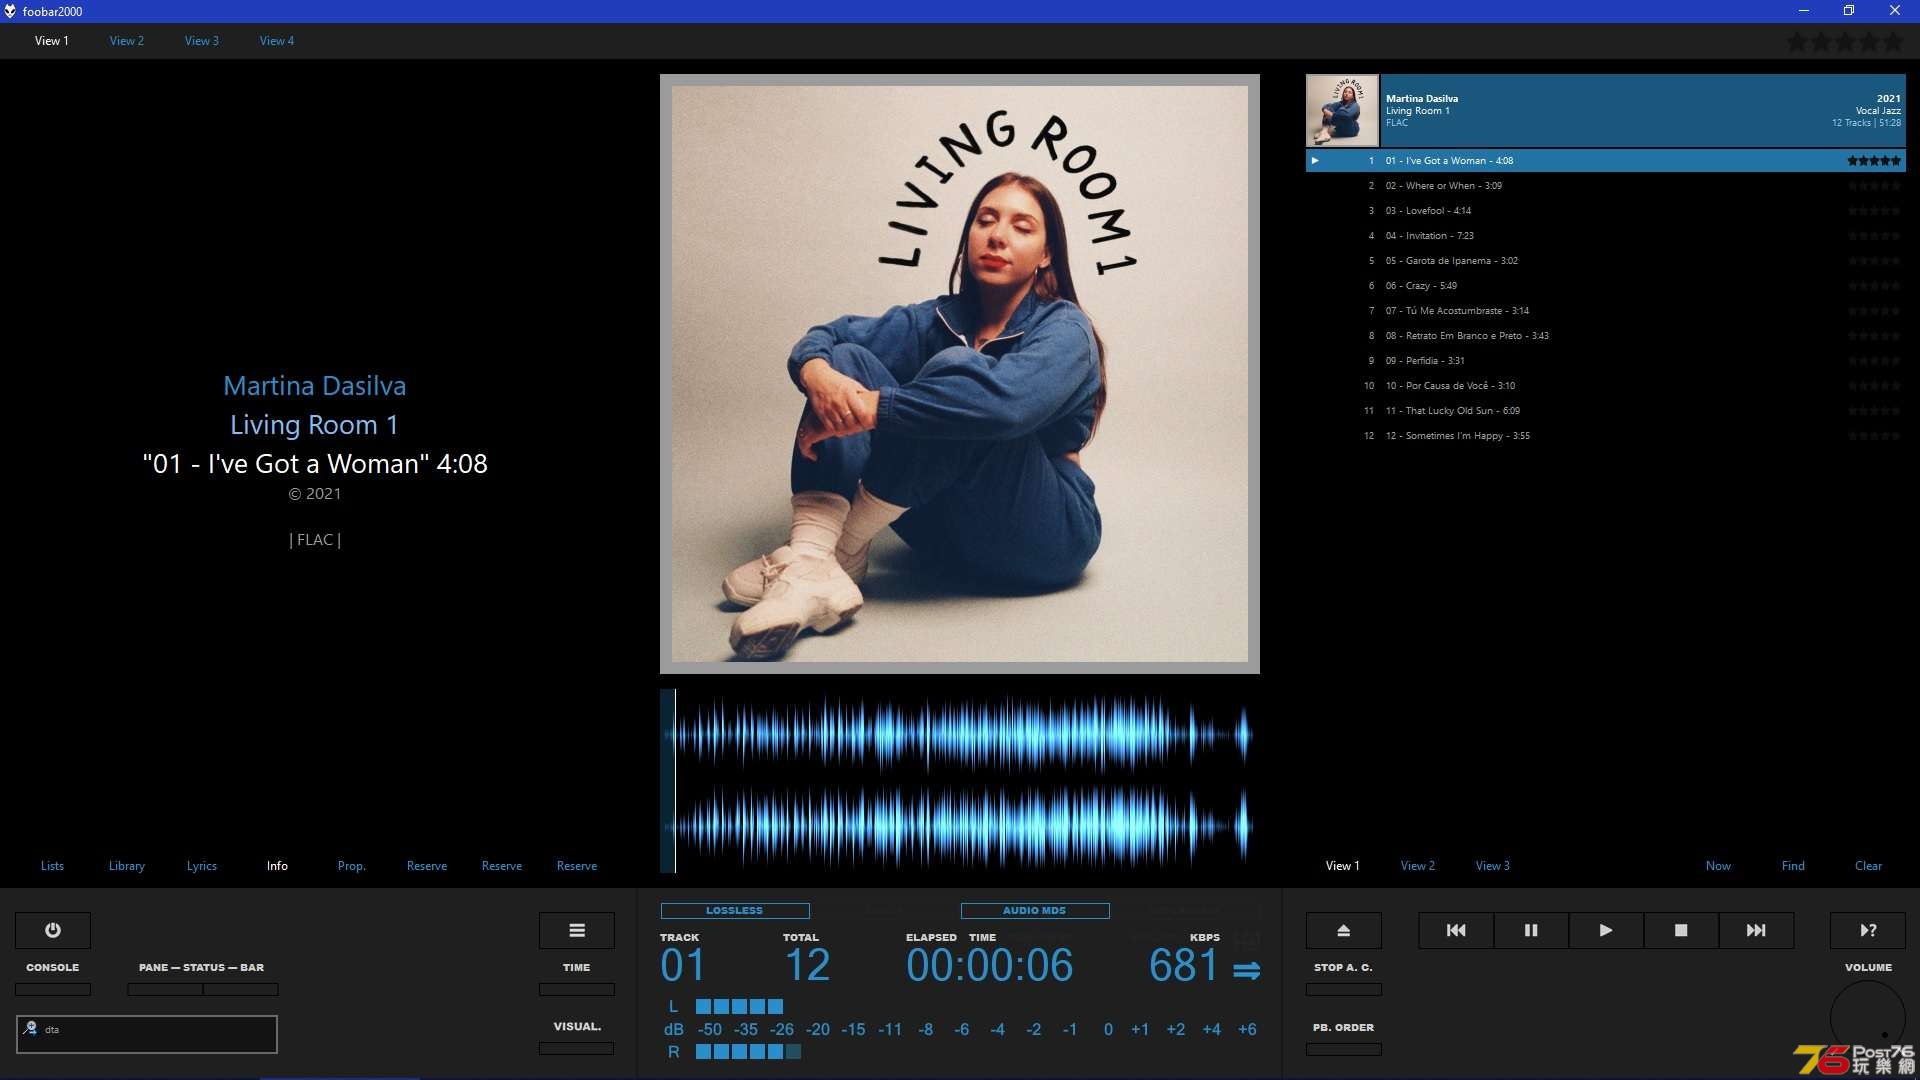Click the small album thumbnail in playlist header
Image resolution: width=1920 pixels, height=1080 pixels.
coord(1342,111)
